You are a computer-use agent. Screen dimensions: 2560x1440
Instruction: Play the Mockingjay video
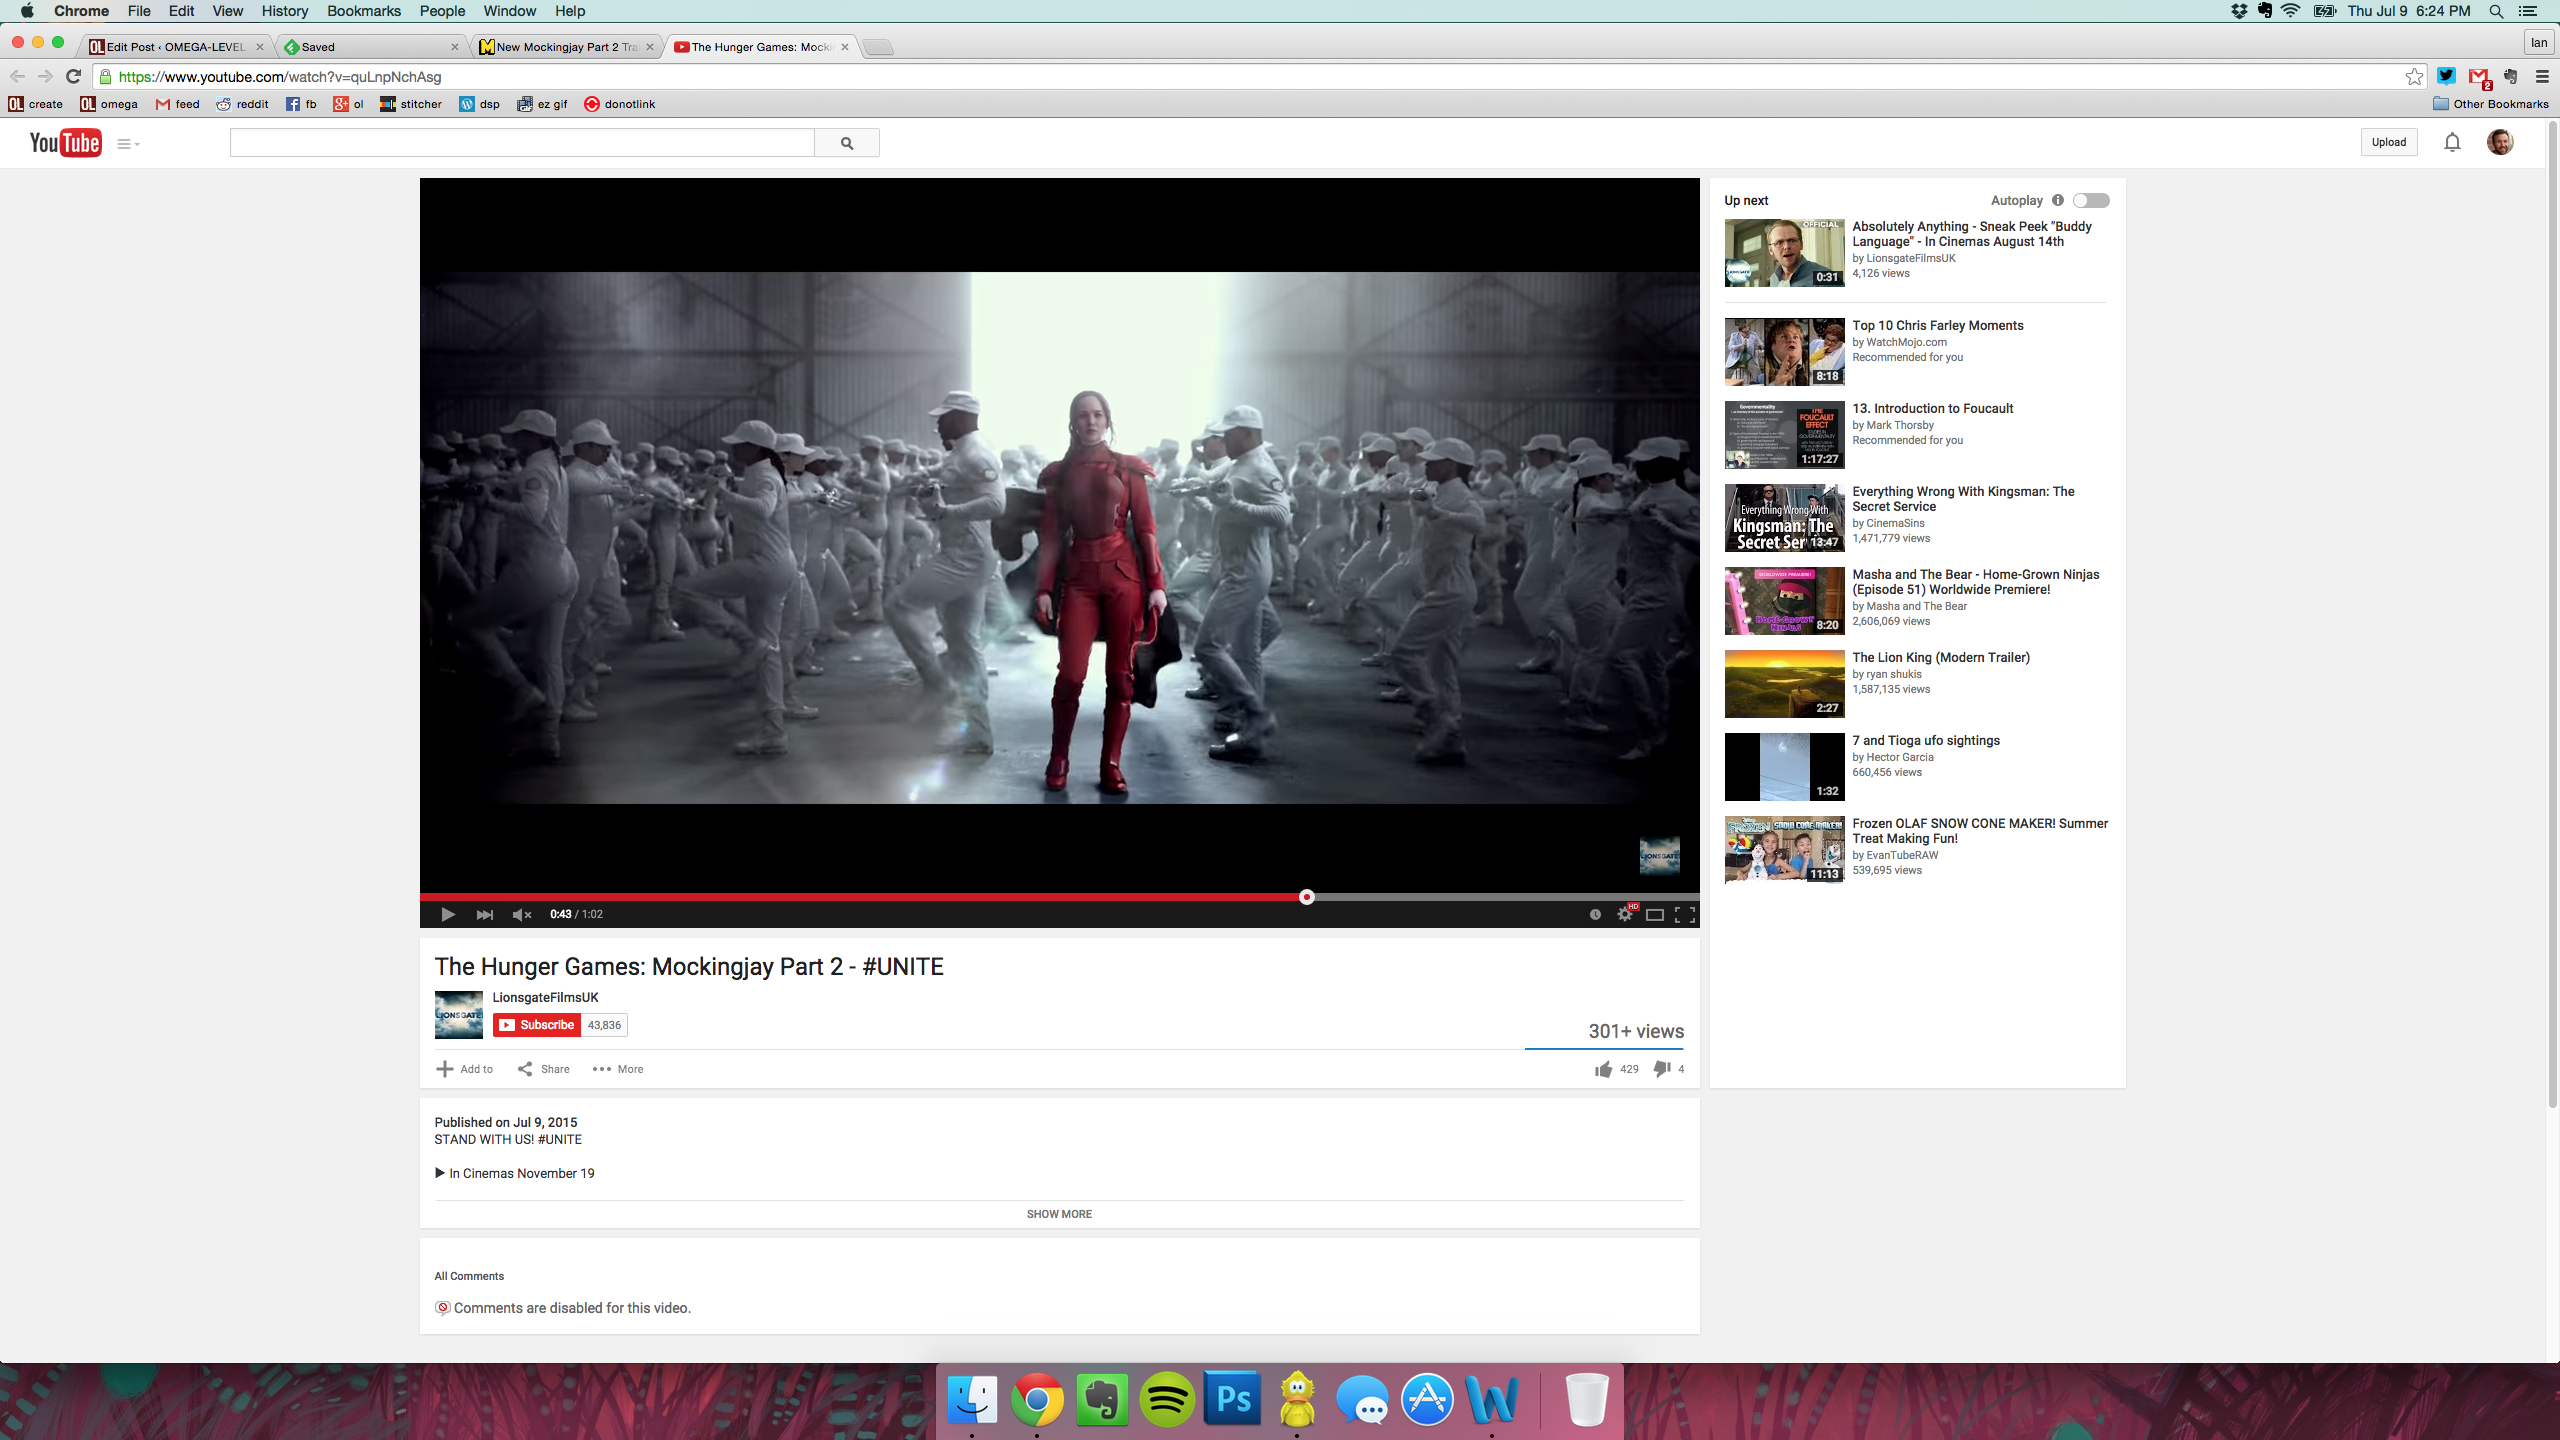(x=447, y=914)
